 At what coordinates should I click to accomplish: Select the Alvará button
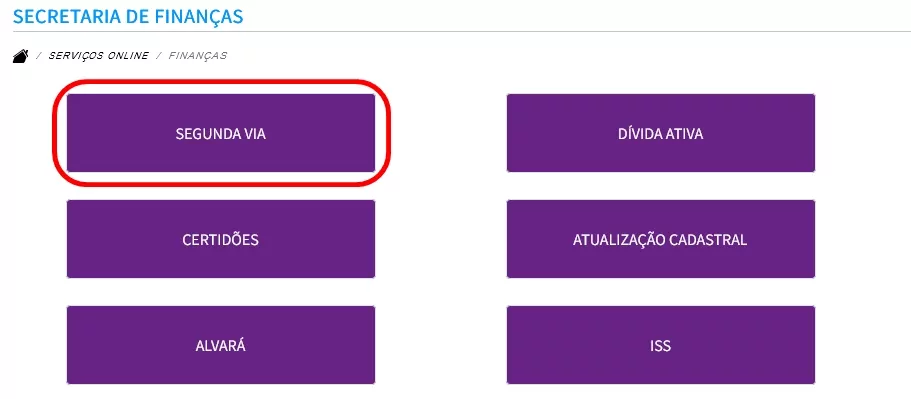pyautogui.click(x=221, y=345)
